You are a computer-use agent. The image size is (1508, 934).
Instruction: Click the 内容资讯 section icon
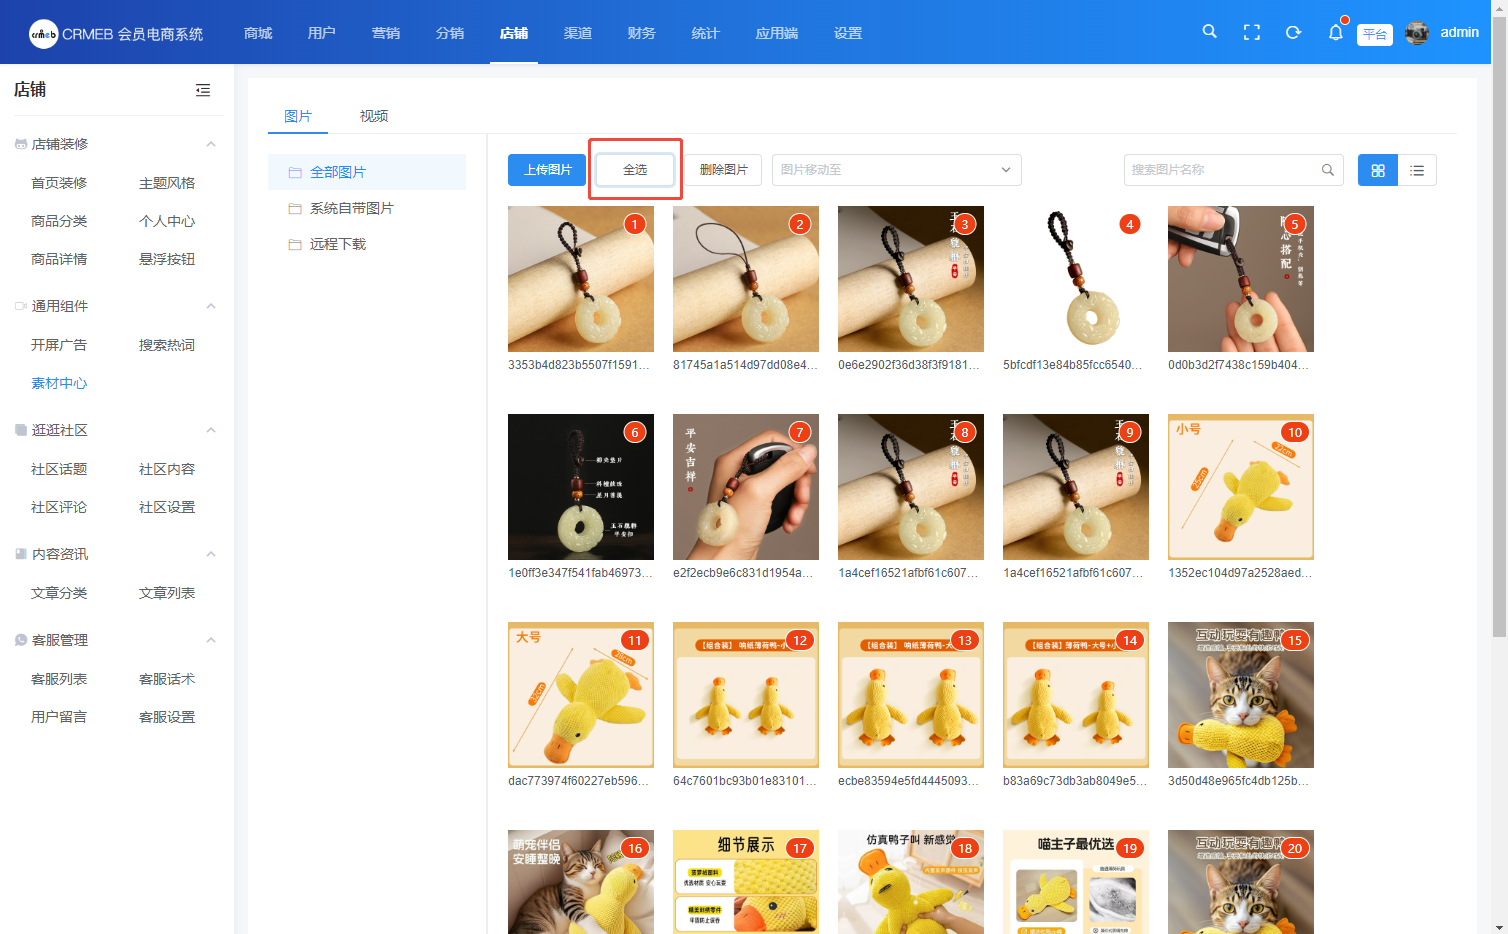point(21,554)
